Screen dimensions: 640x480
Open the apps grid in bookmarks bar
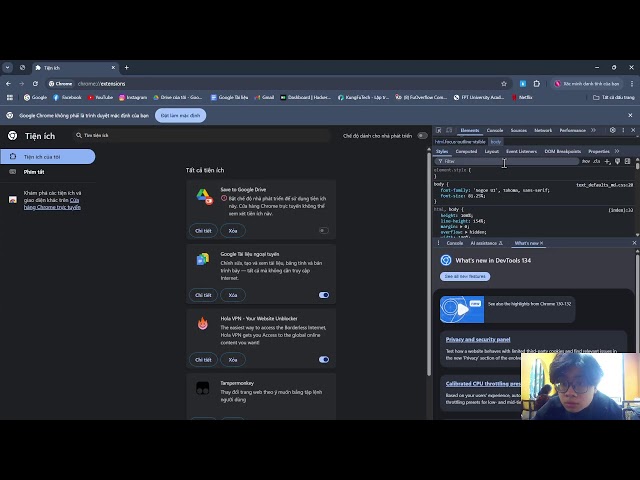(x=10, y=98)
